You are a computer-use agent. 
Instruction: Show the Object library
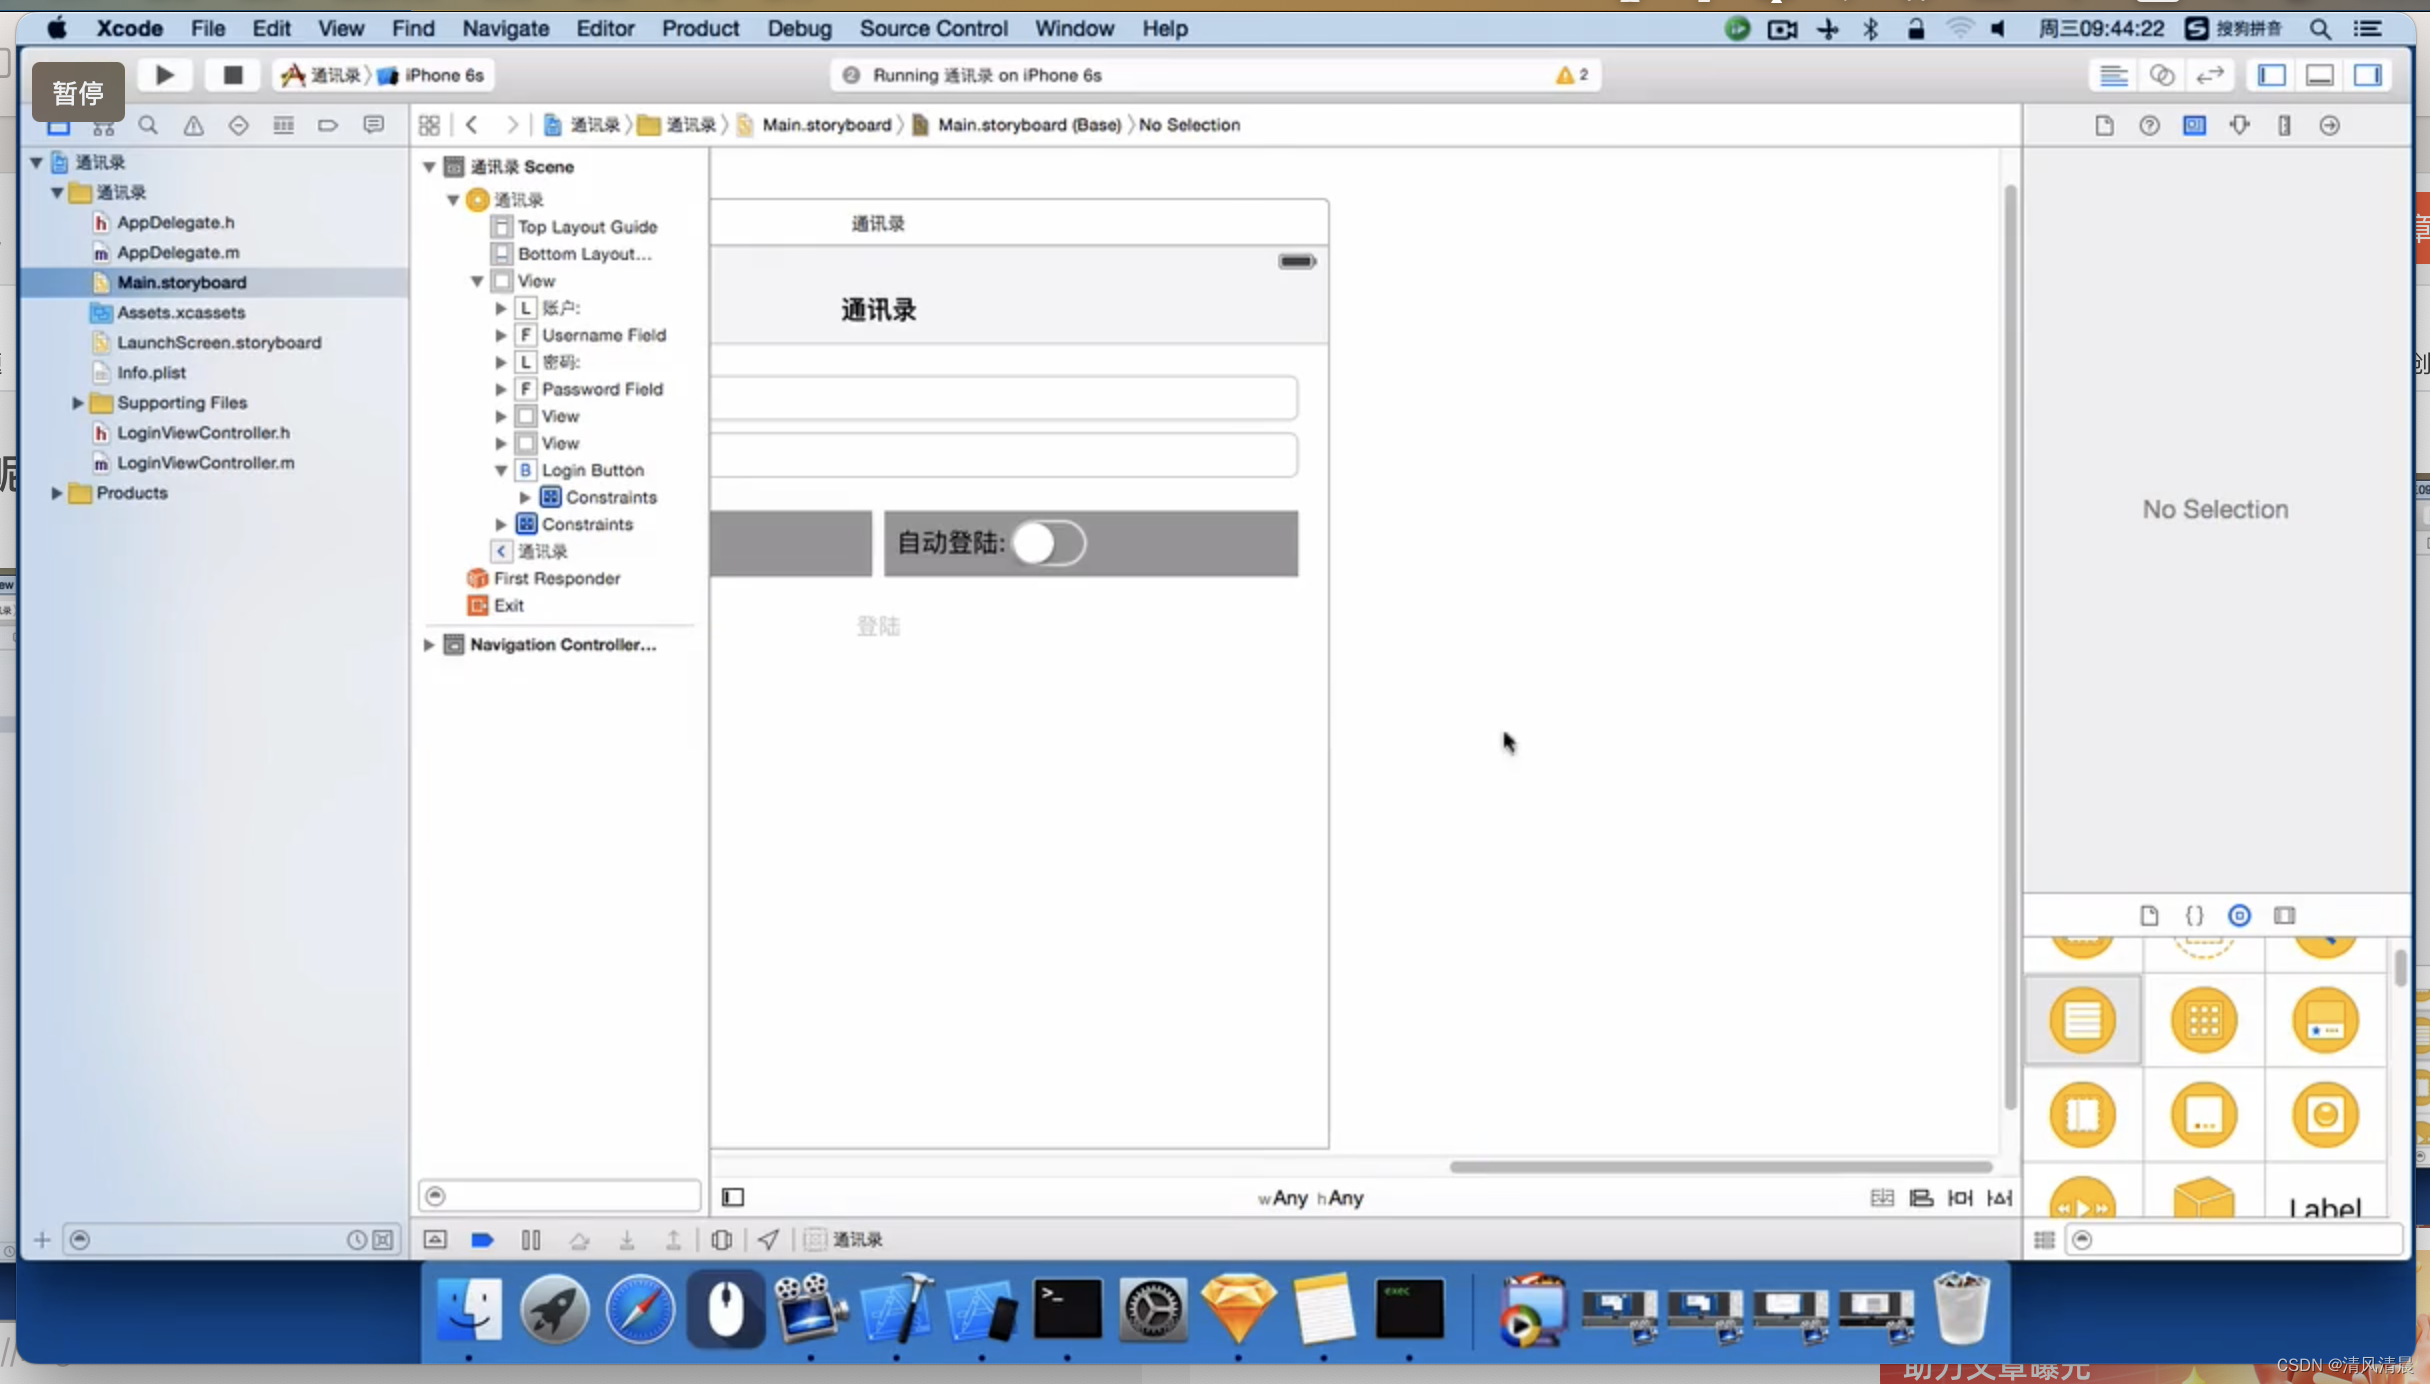click(2239, 915)
